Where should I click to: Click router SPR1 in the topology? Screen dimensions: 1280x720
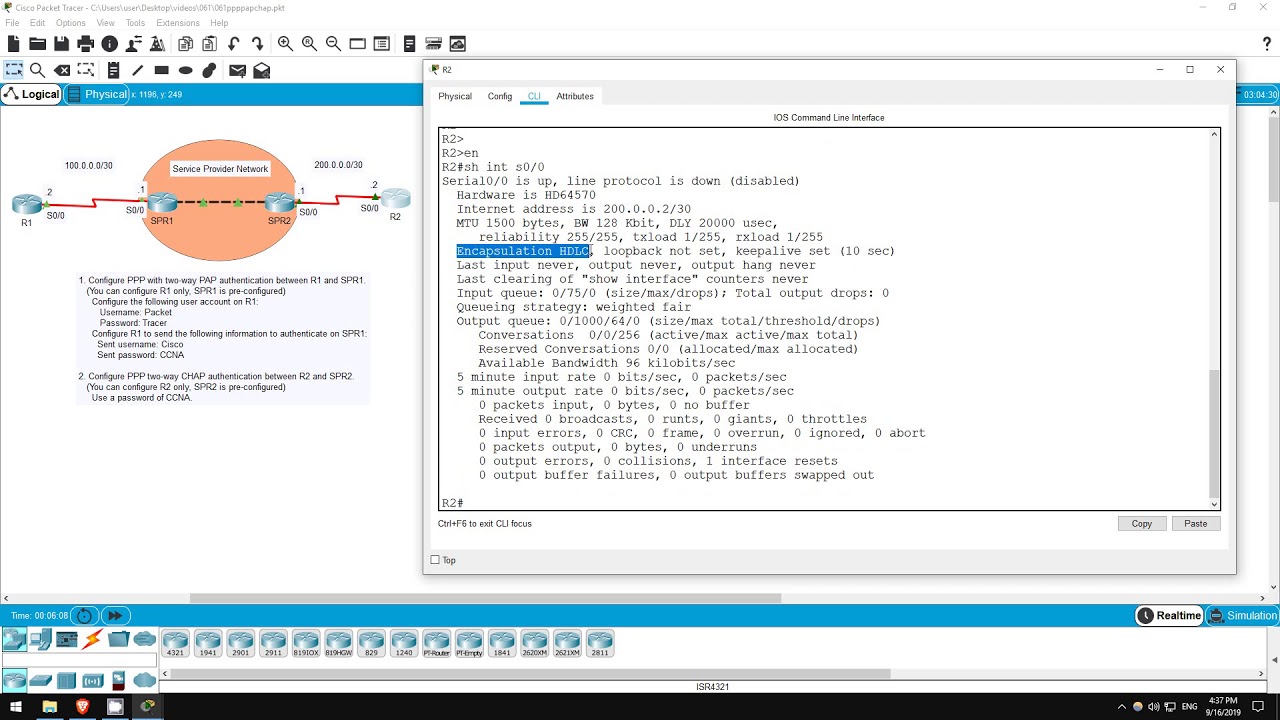[x=162, y=204]
